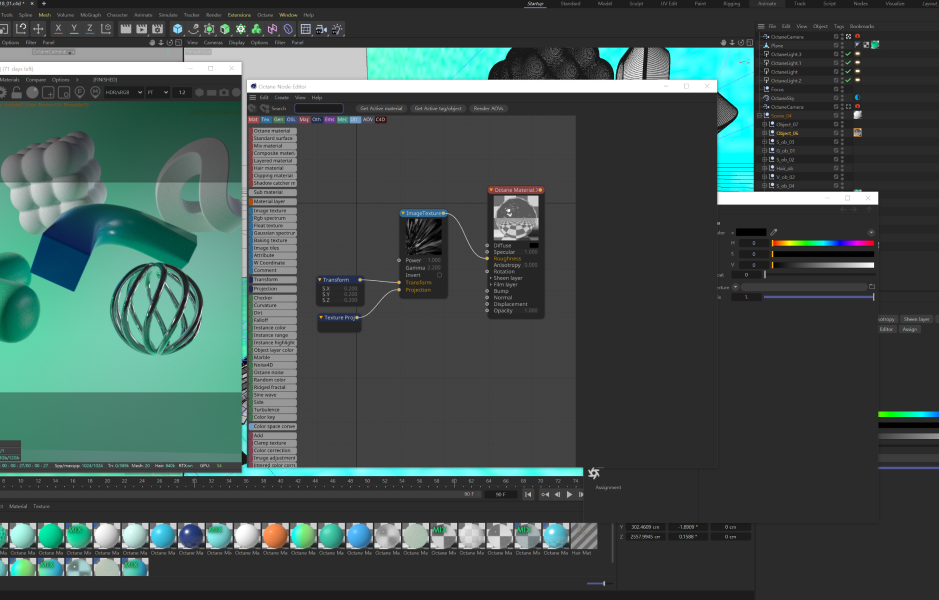
Task: Click Object Manager hamburger menu icon
Action: [761, 26]
